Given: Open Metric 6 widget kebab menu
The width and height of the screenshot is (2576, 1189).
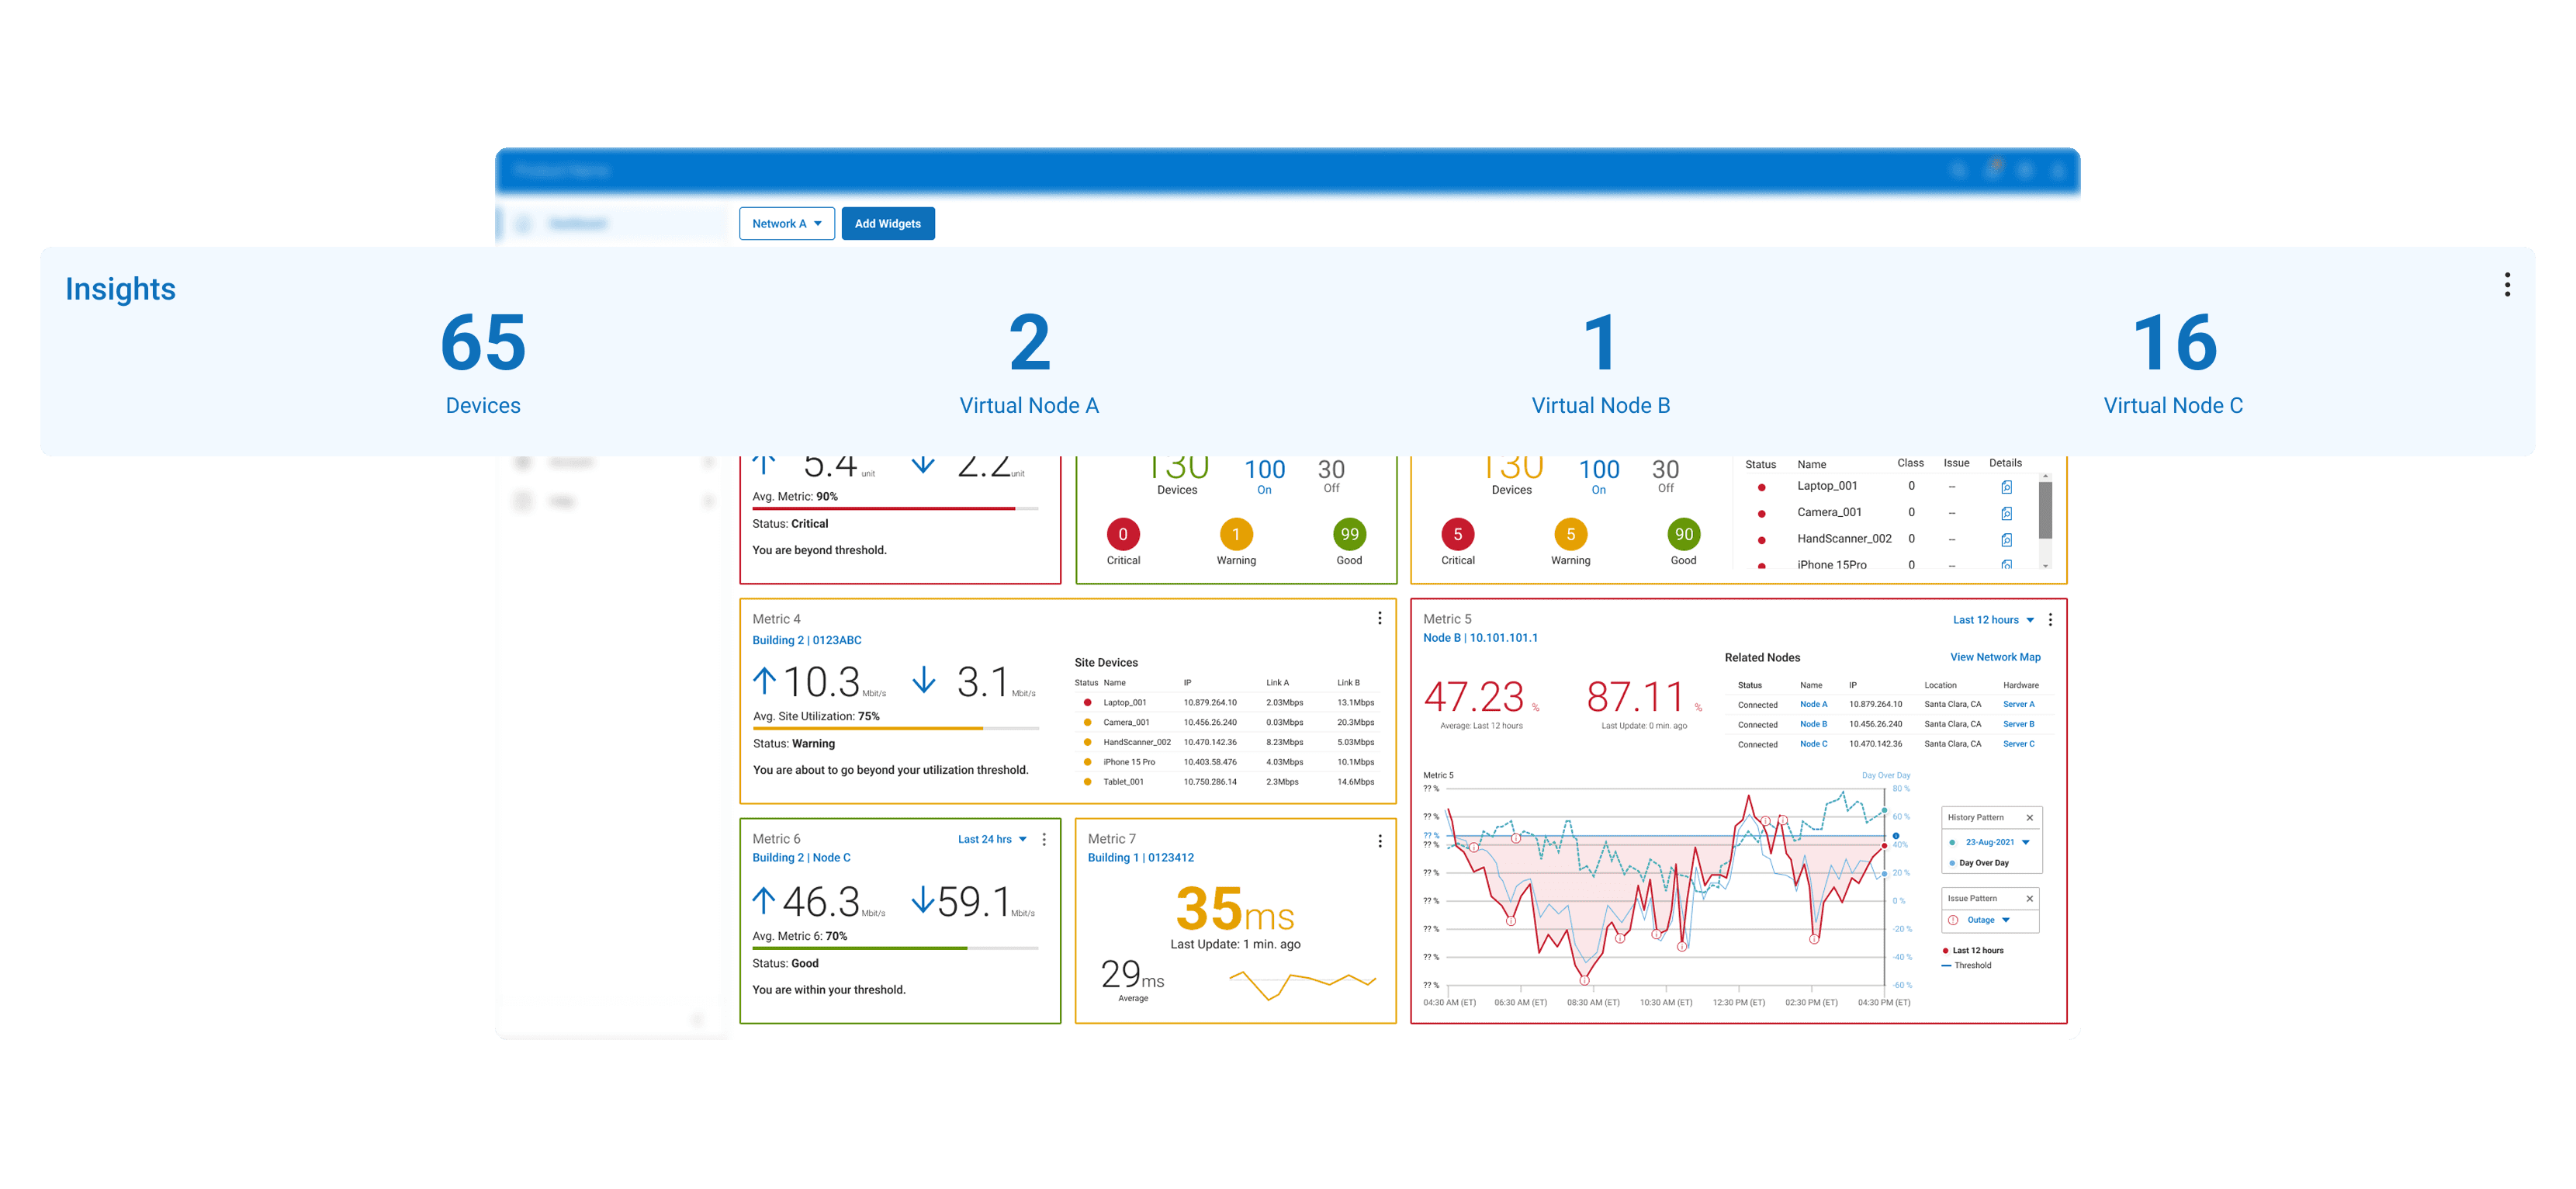Looking at the screenshot, I should (x=1044, y=840).
